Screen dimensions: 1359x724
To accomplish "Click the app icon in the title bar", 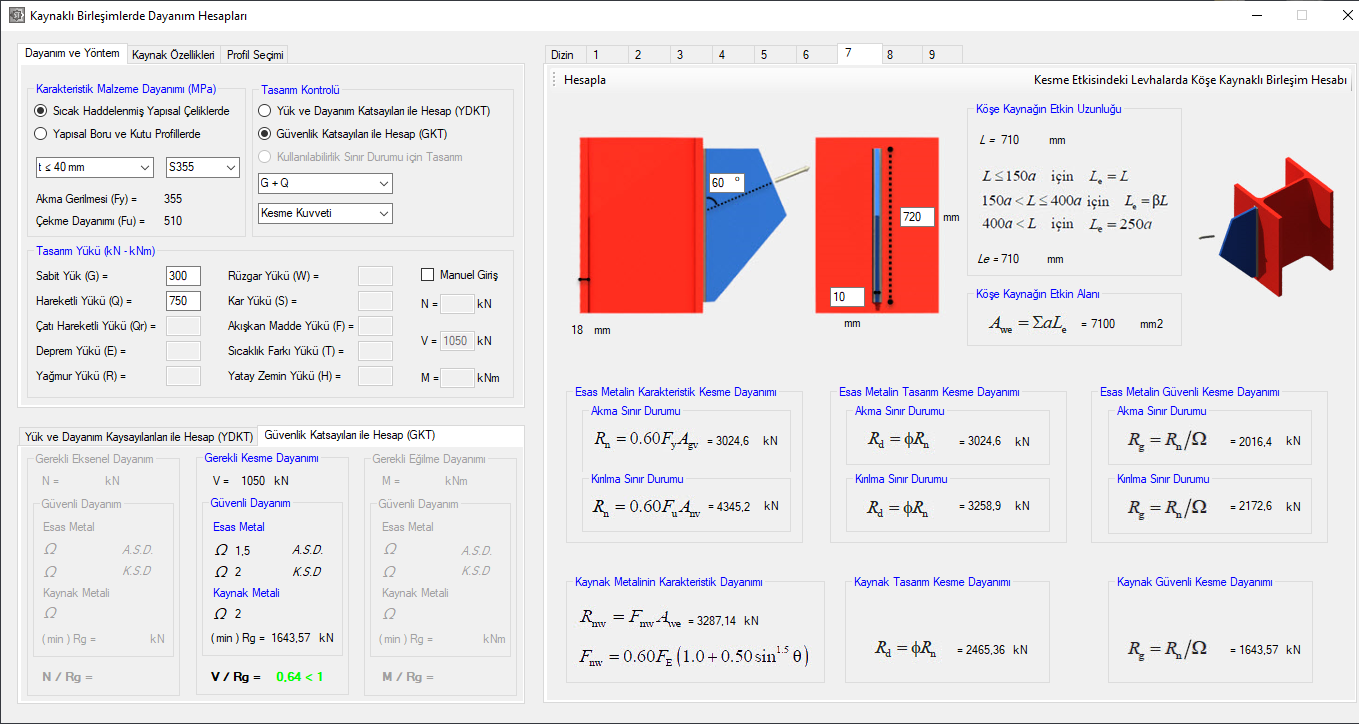I will tap(15, 15).
